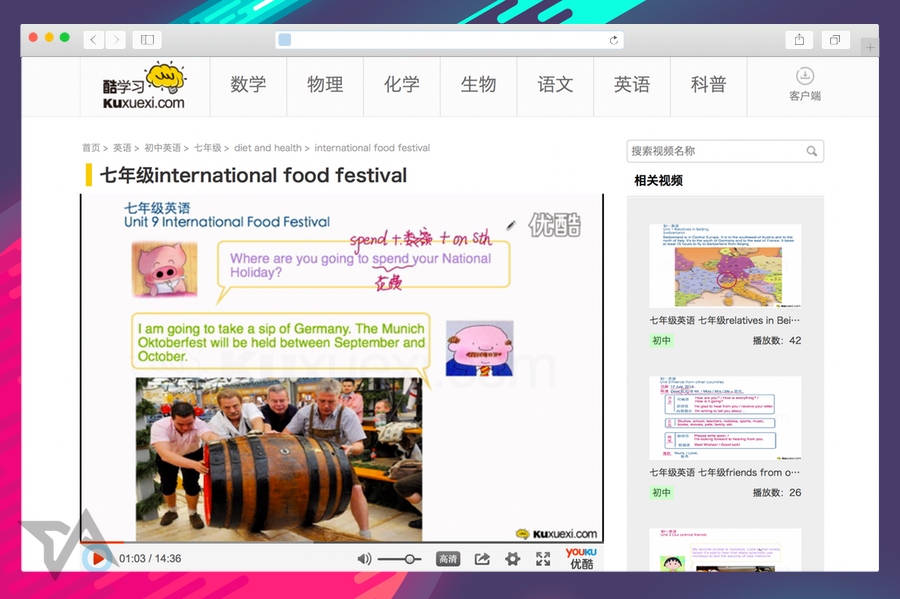Follow the diet and health breadcrumb

267,148
